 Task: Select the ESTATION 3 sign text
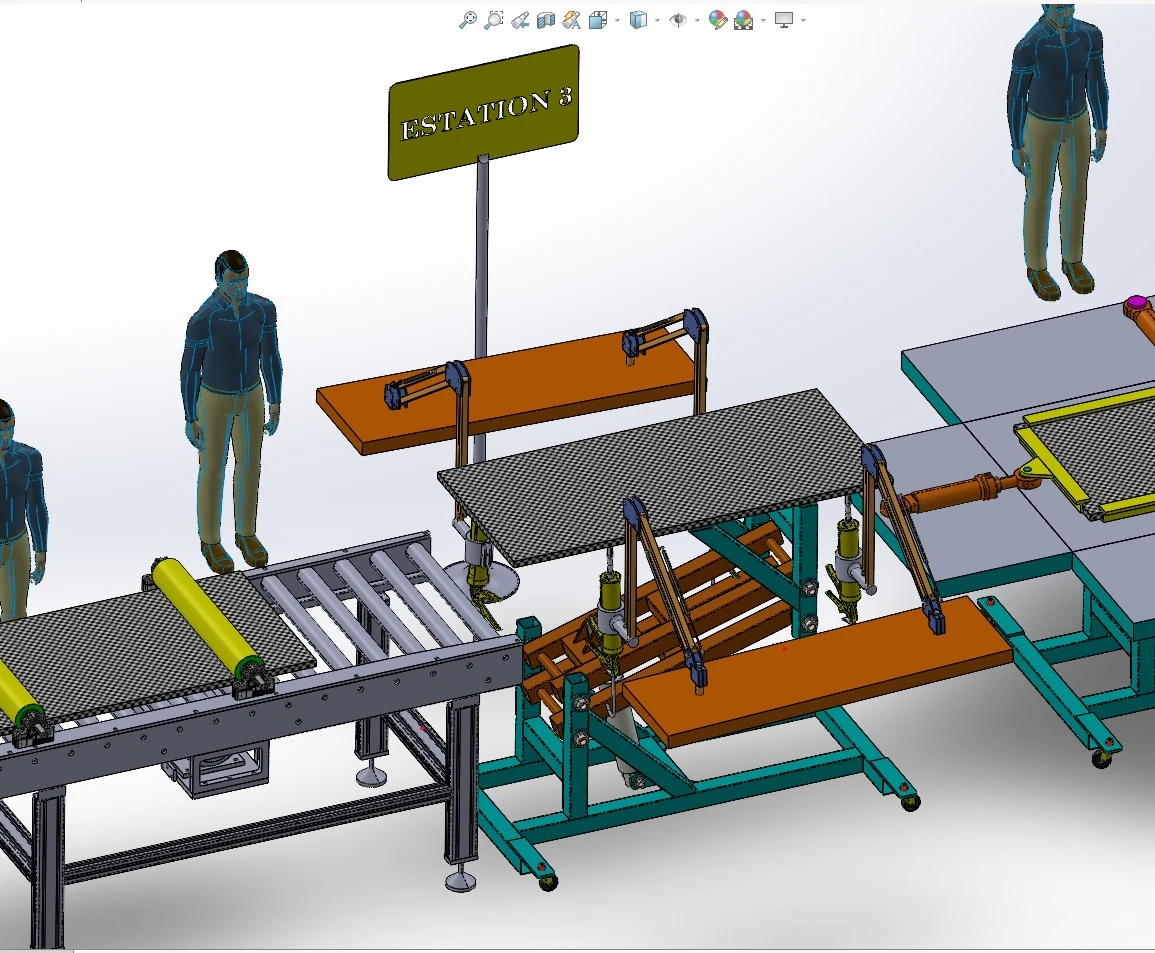pyautogui.click(x=485, y=114)
